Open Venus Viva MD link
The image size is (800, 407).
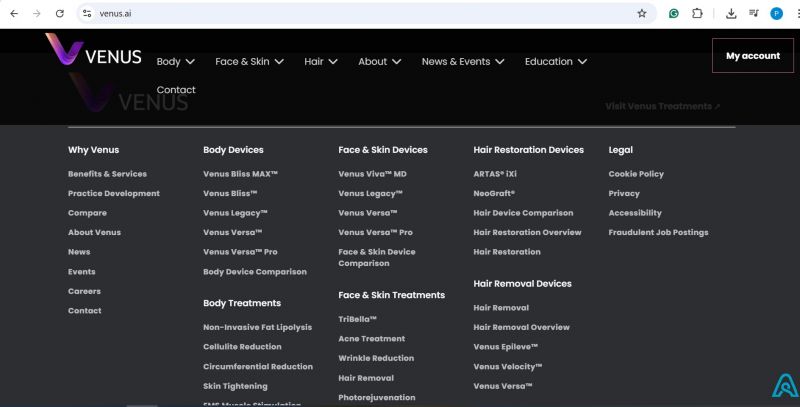coord(372,174)
